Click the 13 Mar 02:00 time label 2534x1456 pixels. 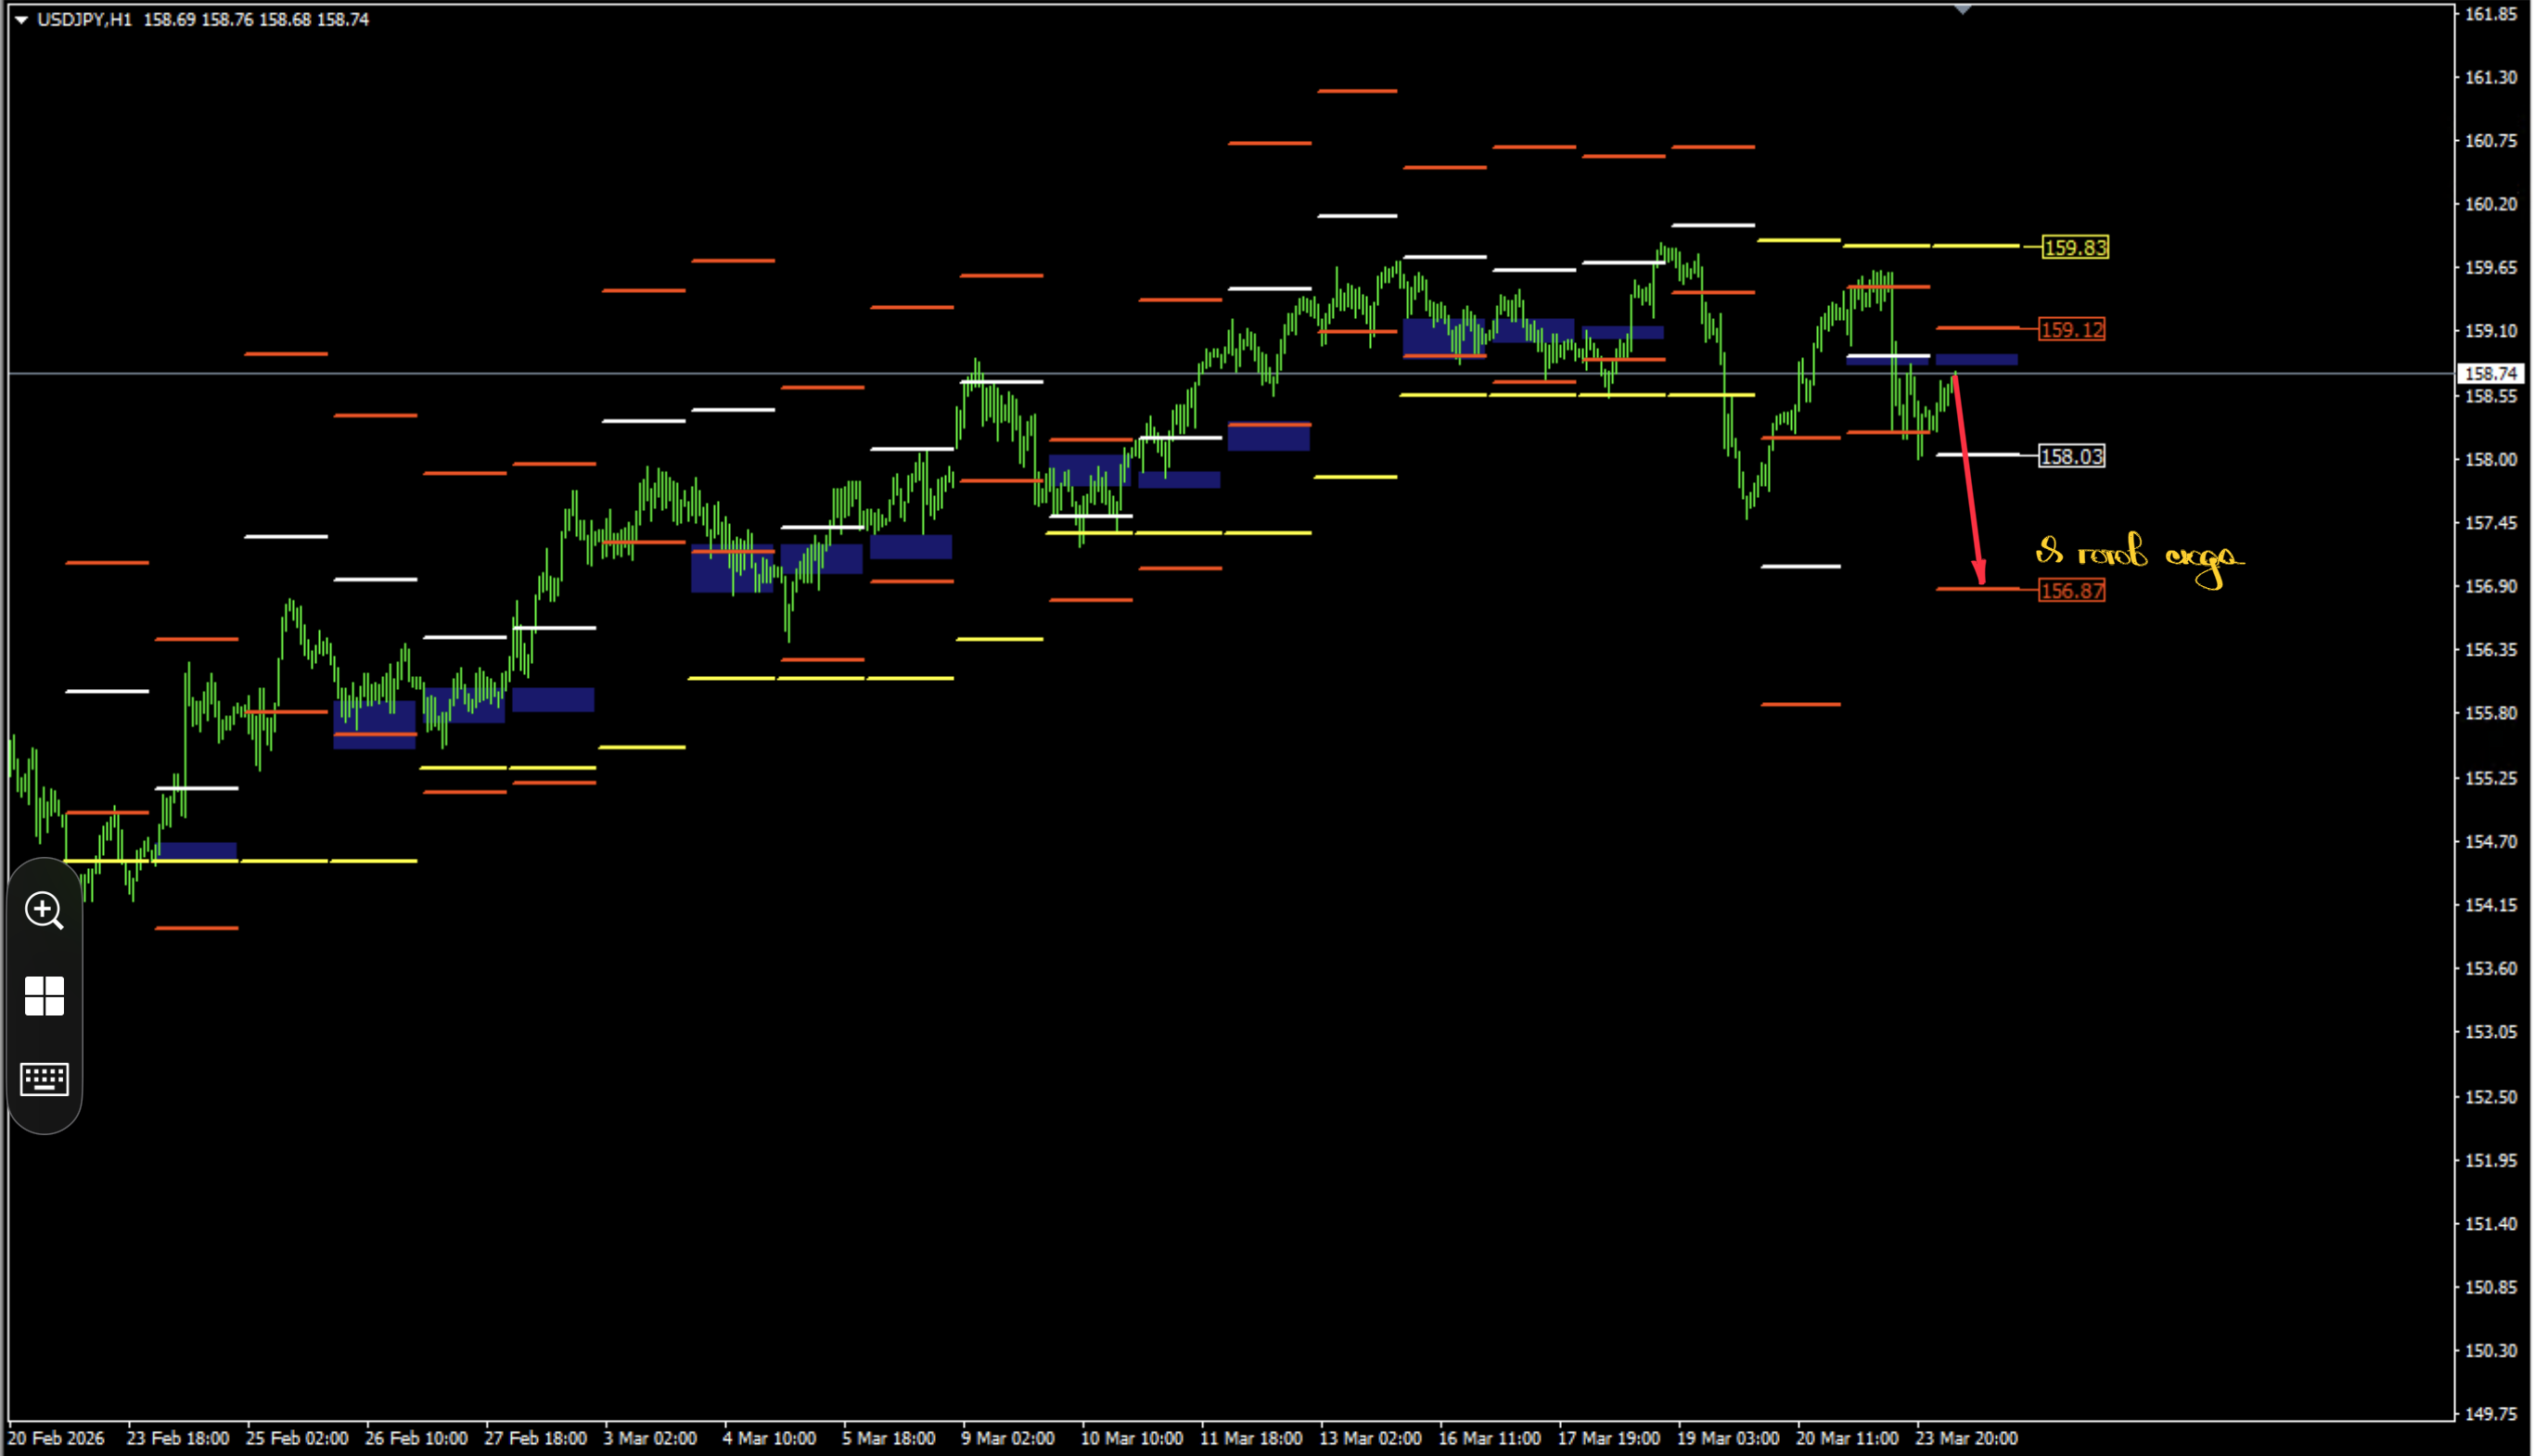click(1370, 1438)
